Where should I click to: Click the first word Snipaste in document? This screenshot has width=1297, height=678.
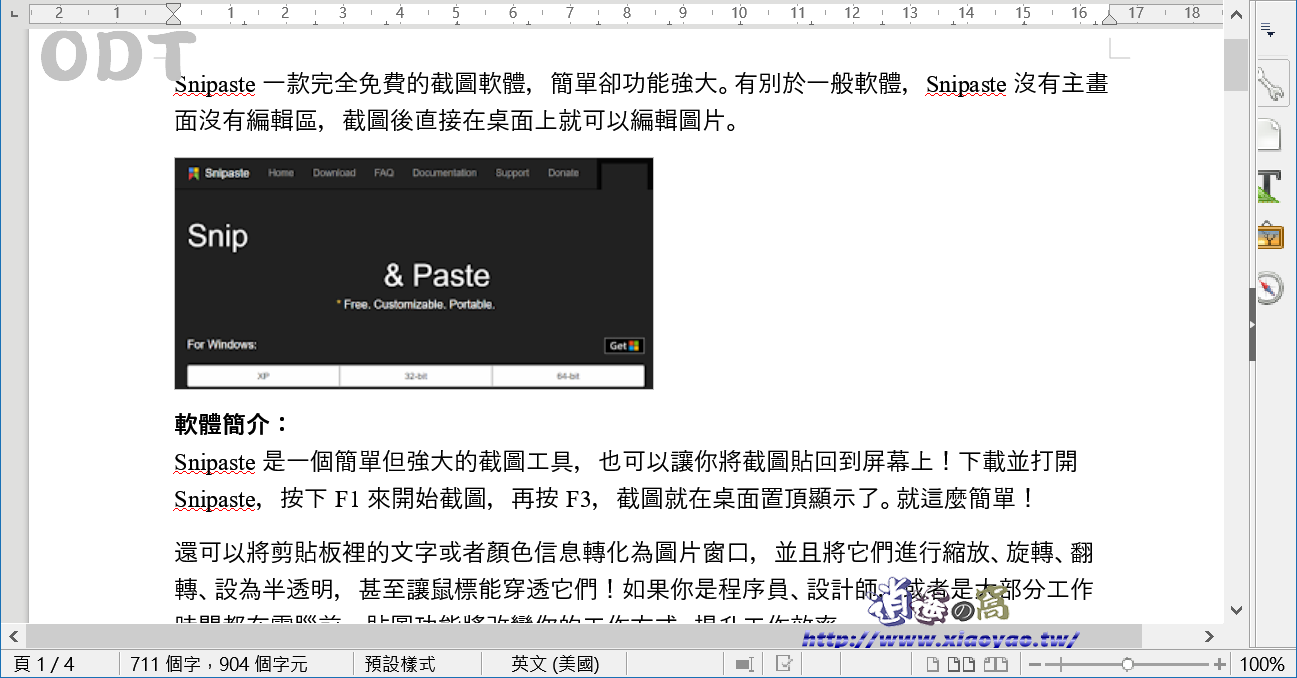click(x=215, y=84)
